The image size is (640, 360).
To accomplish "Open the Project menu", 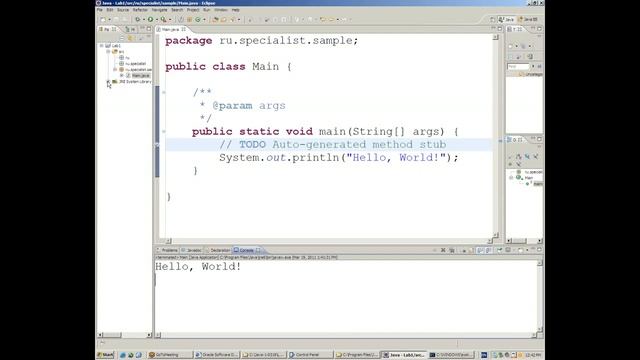I will tap(193, 10).
